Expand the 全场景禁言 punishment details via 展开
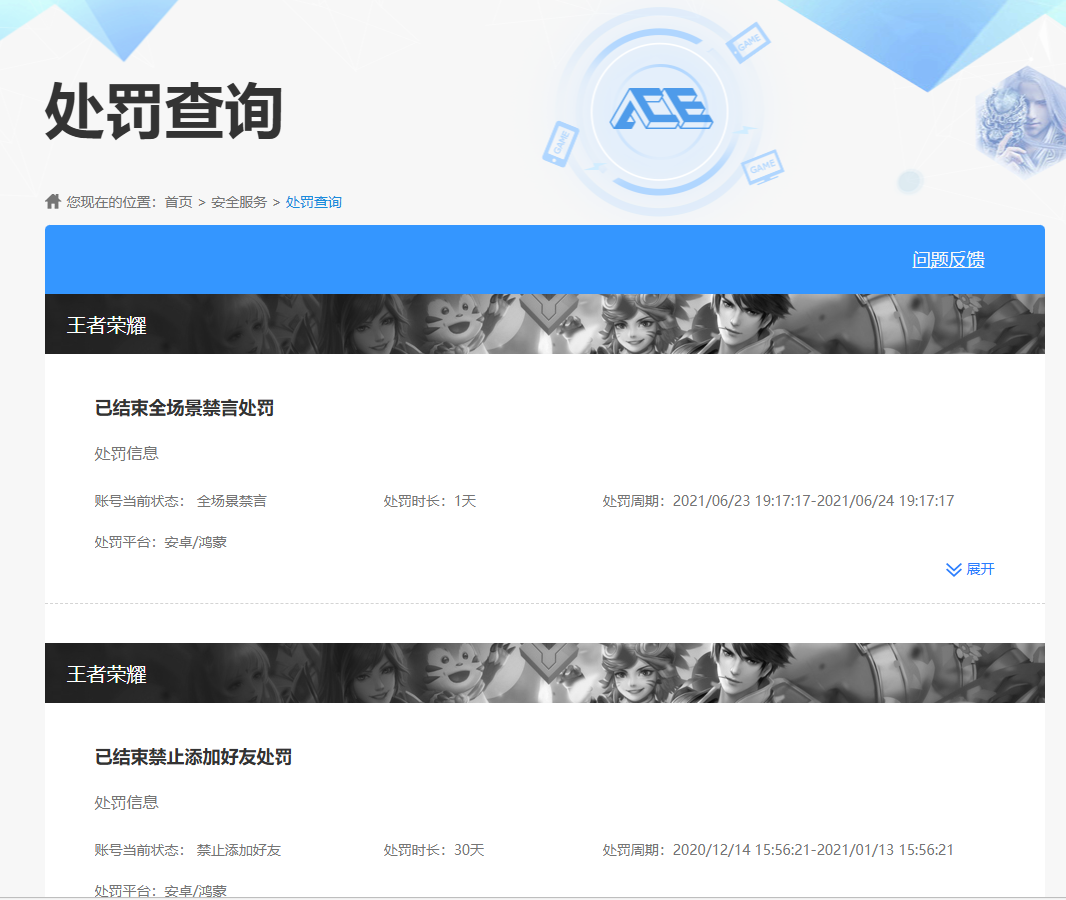 tap(980, 570)
